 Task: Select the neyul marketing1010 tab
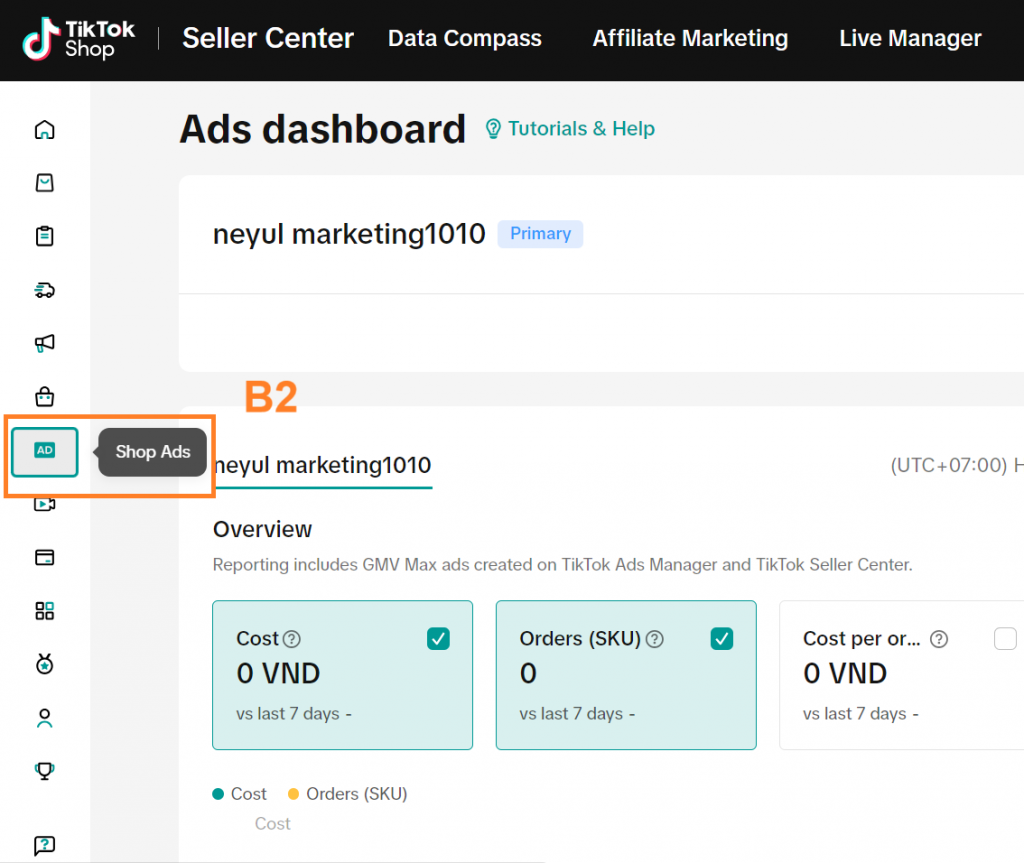tap(323, 465)
